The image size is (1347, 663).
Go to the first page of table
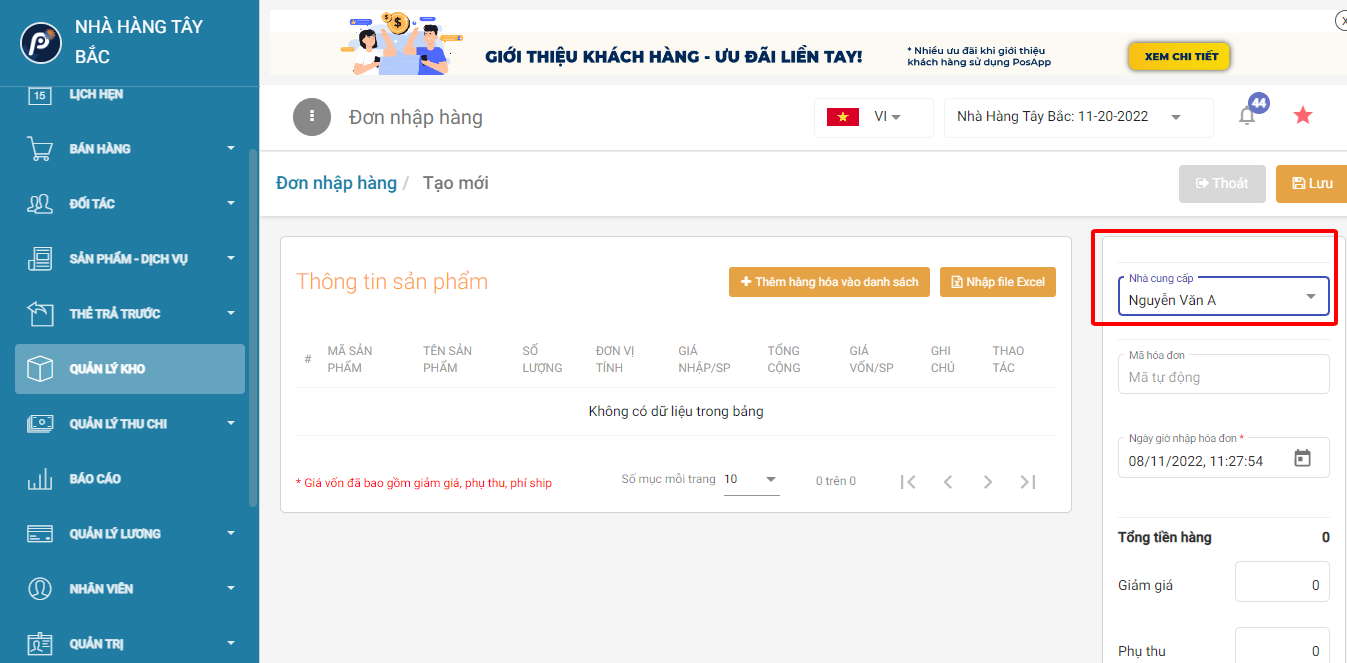click(908, 482)
